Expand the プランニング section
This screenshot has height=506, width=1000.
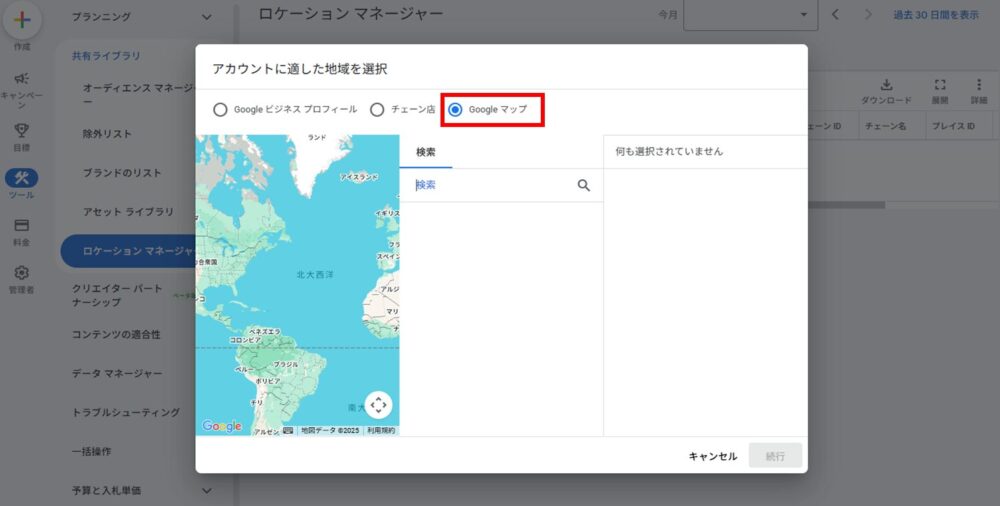click(206, 17)
